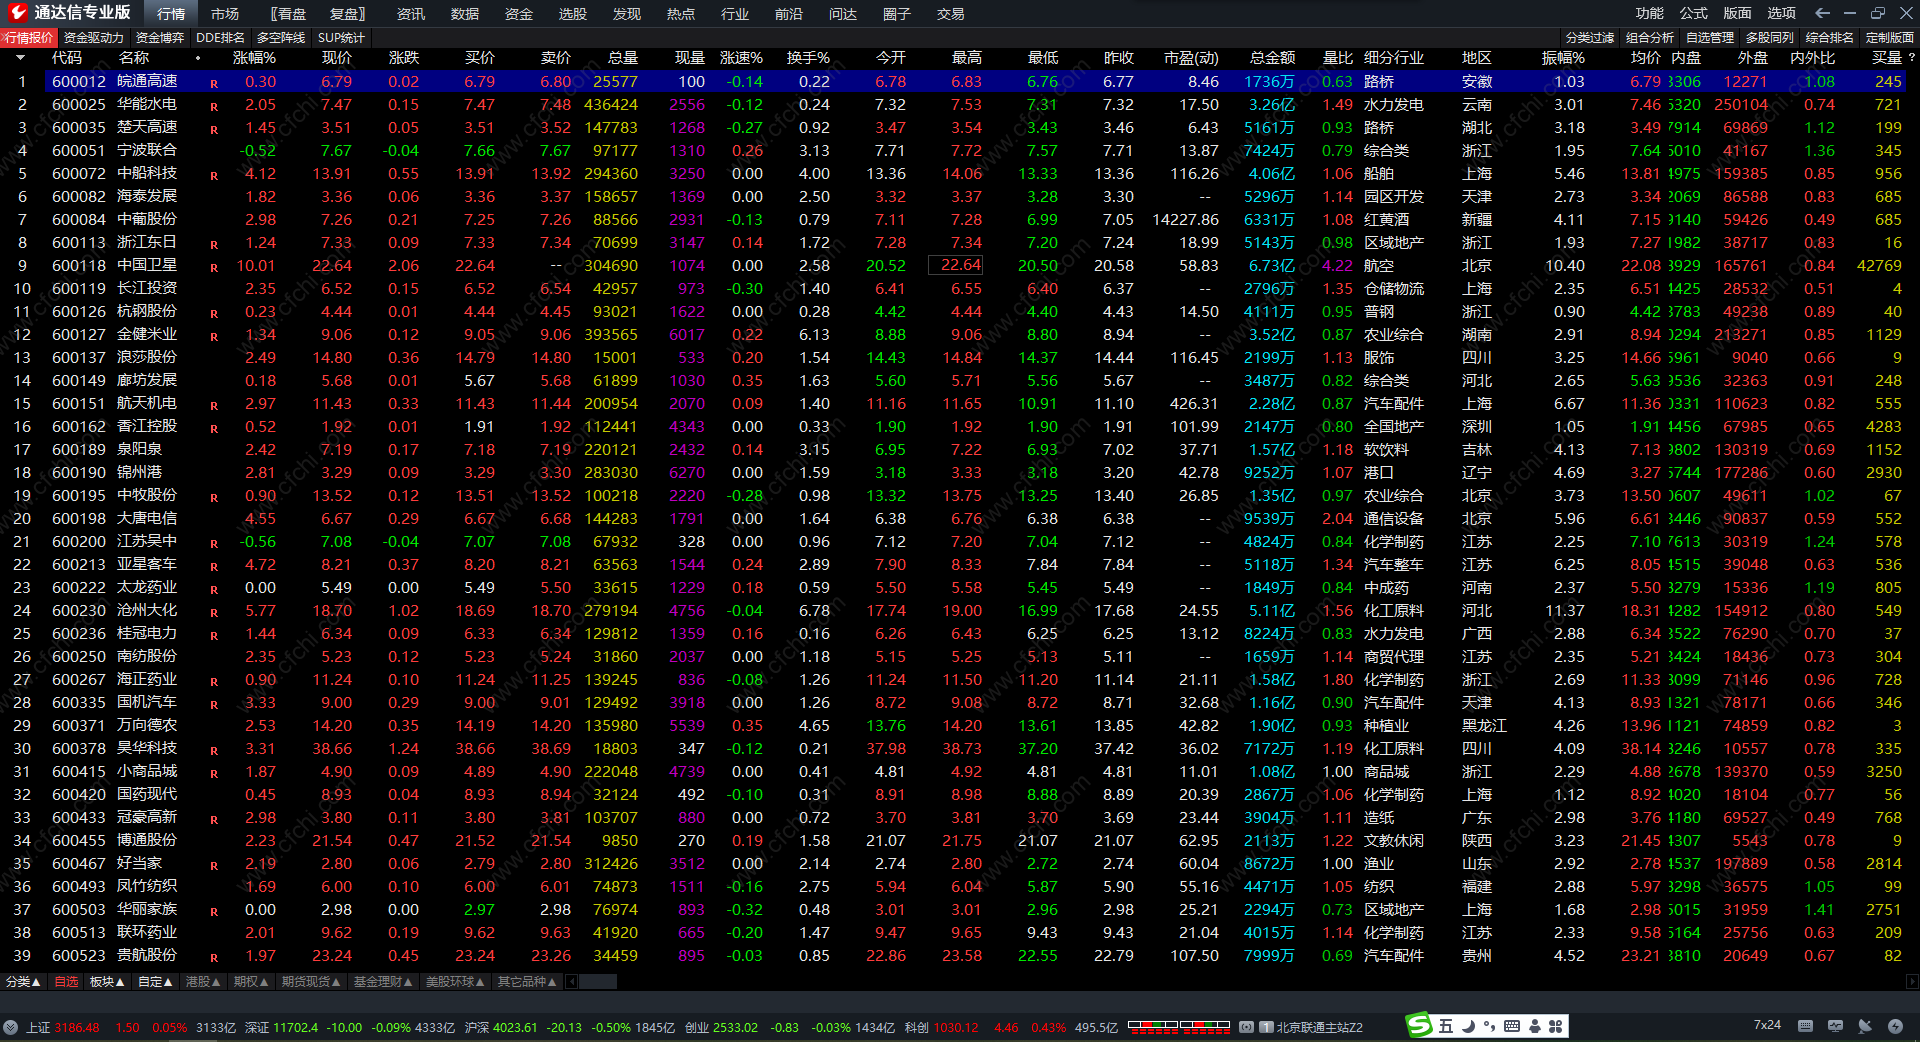The height and width of the screenshot is (1042, 1920).
Task: Expand the 板块 sector tab menu
Action: click(107, 982)
